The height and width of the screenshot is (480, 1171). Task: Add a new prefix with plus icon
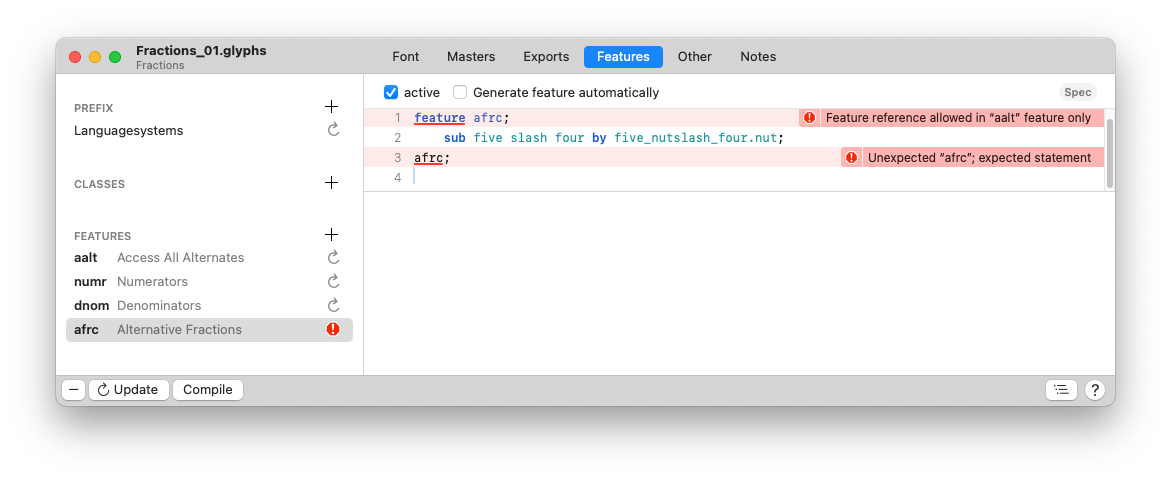coord(332,107)
